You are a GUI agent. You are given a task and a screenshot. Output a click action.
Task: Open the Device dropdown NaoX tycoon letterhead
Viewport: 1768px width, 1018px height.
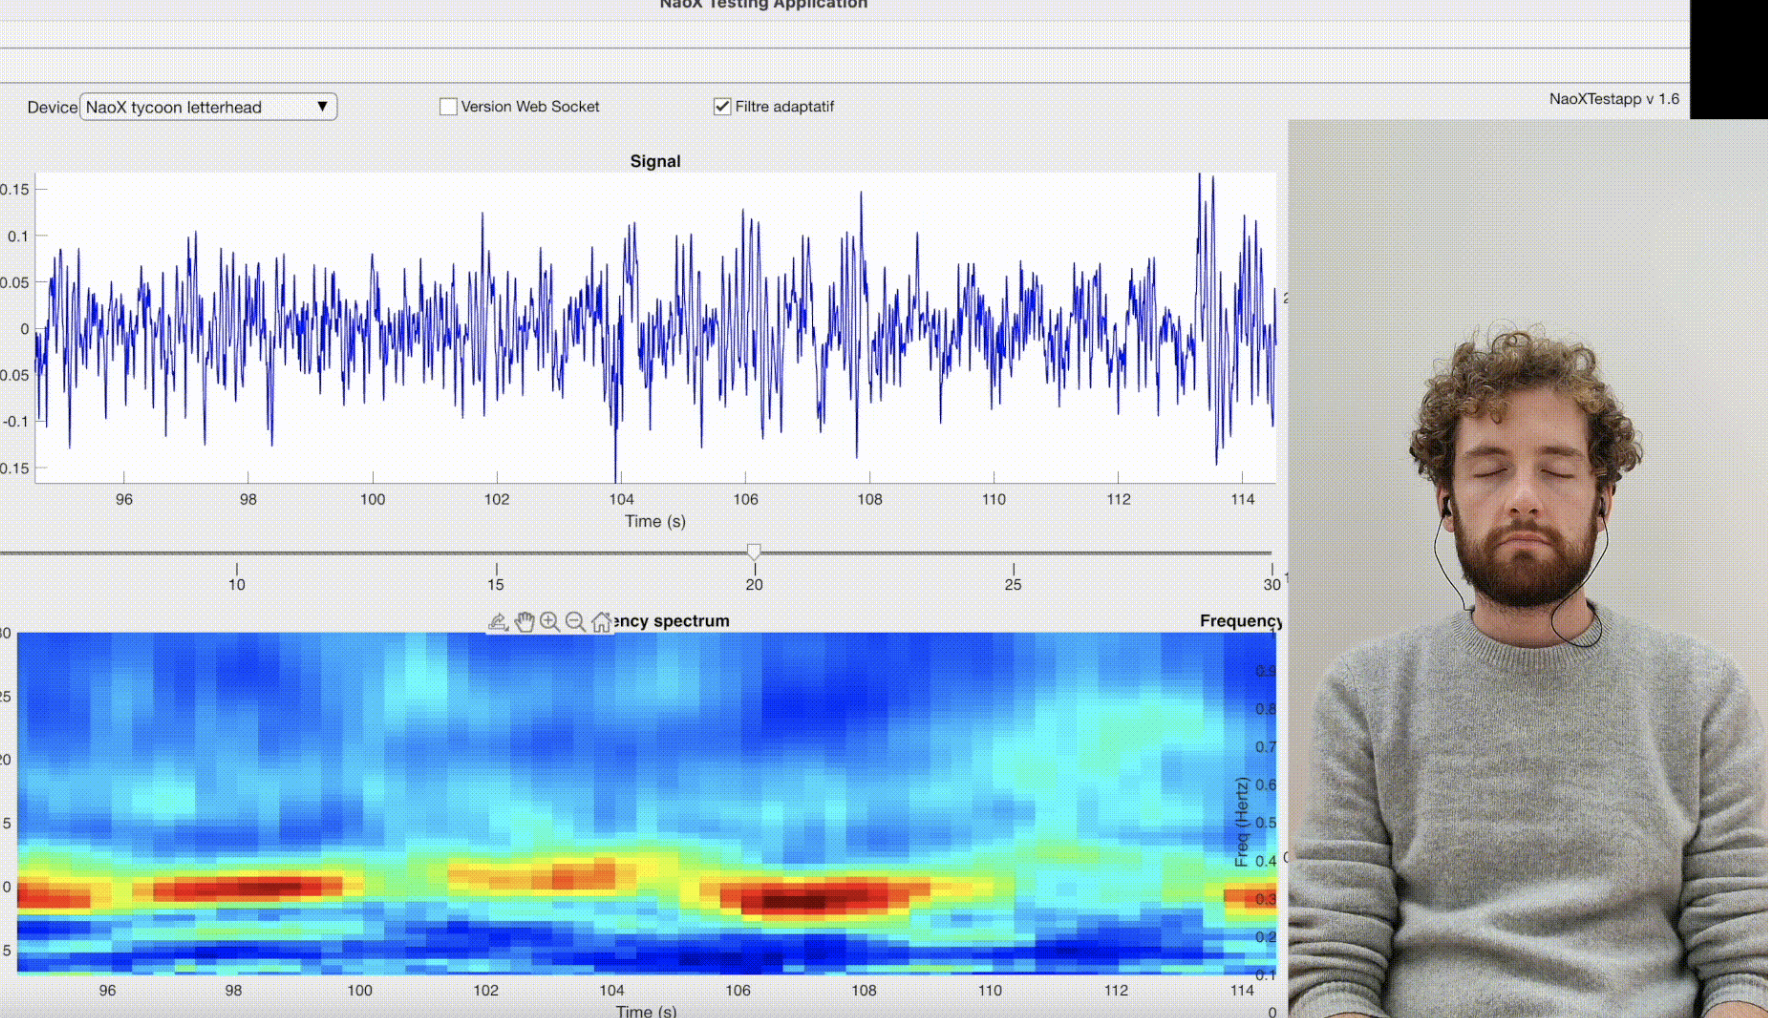pos(208,107)
